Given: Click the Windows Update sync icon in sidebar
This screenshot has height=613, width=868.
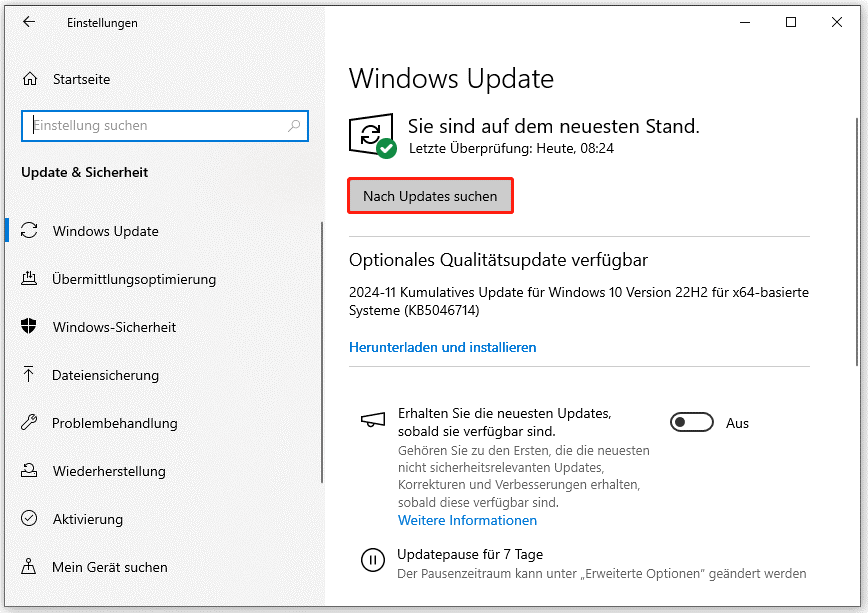Looking at the screenshot, I should point(29,230).
